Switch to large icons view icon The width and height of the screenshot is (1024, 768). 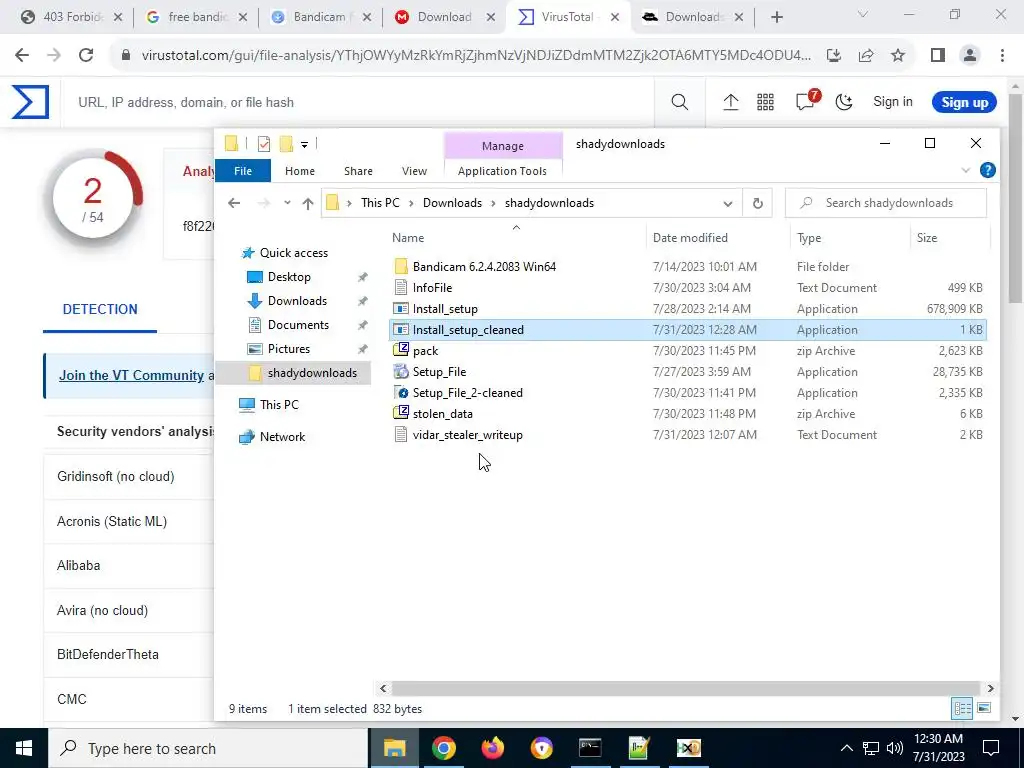984,709
